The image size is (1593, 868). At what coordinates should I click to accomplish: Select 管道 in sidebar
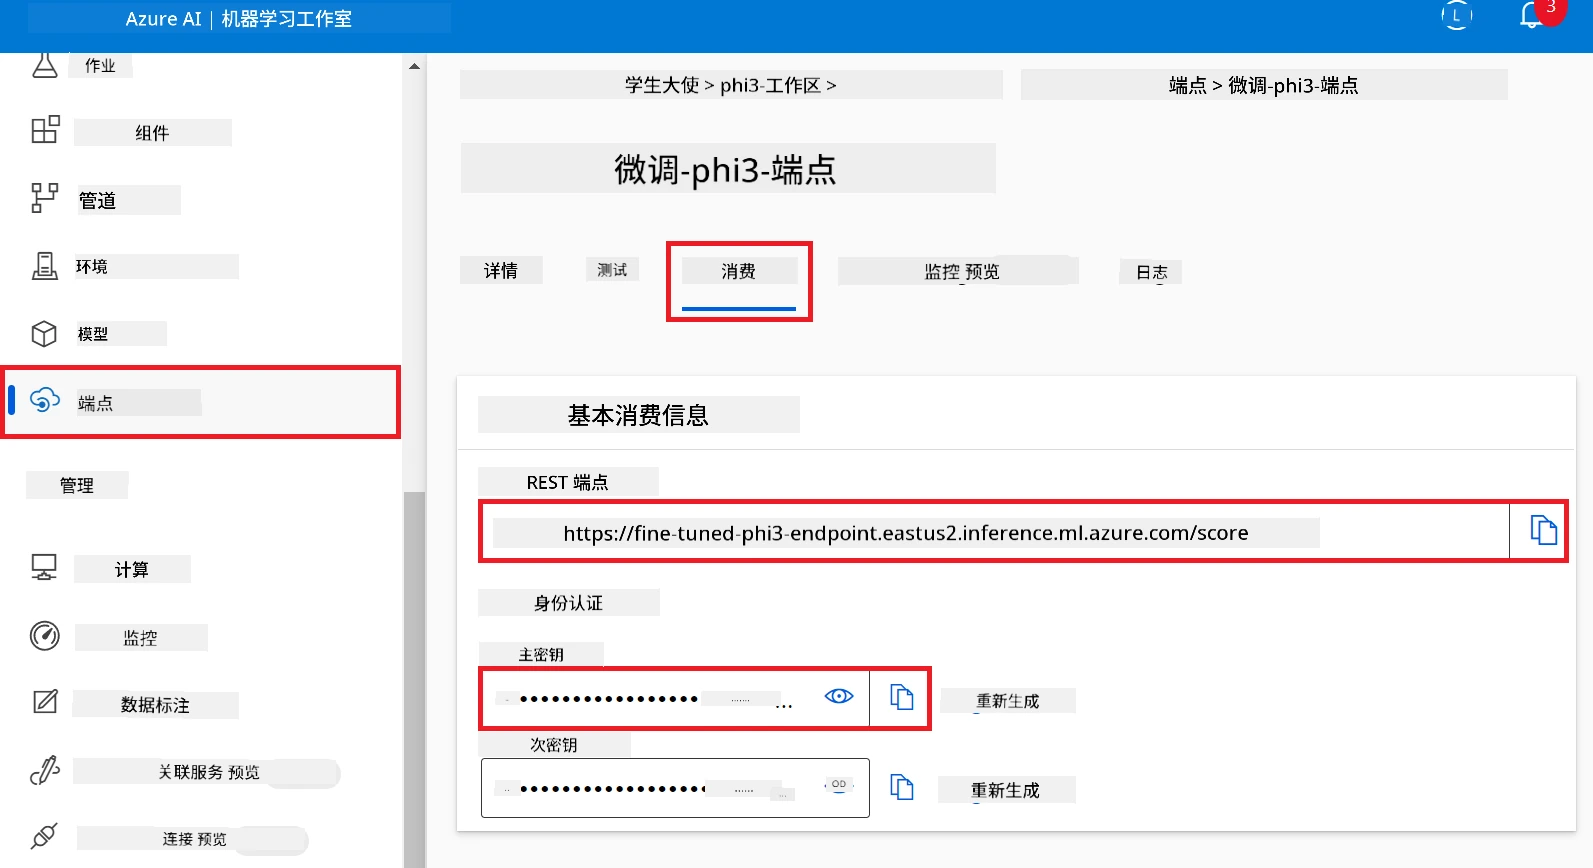[x=98, y=200]
